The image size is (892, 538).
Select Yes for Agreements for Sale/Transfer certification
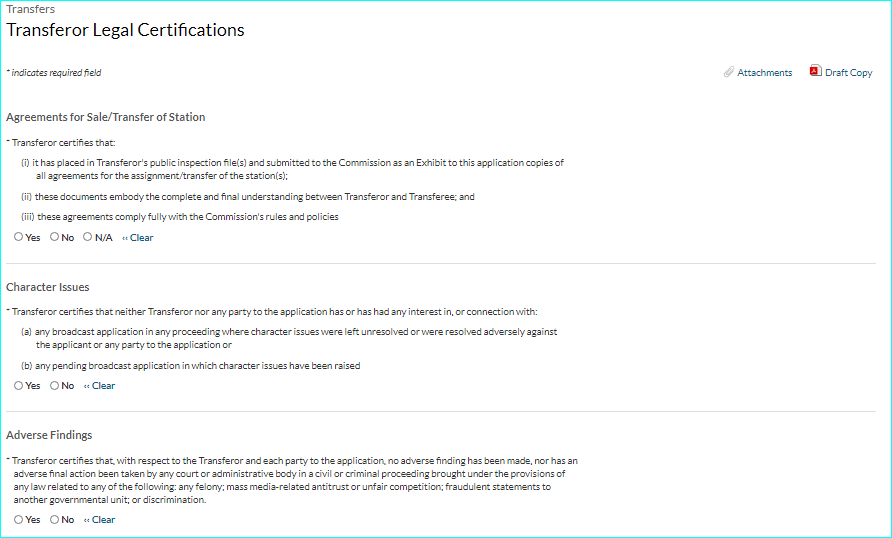[19, 237]
